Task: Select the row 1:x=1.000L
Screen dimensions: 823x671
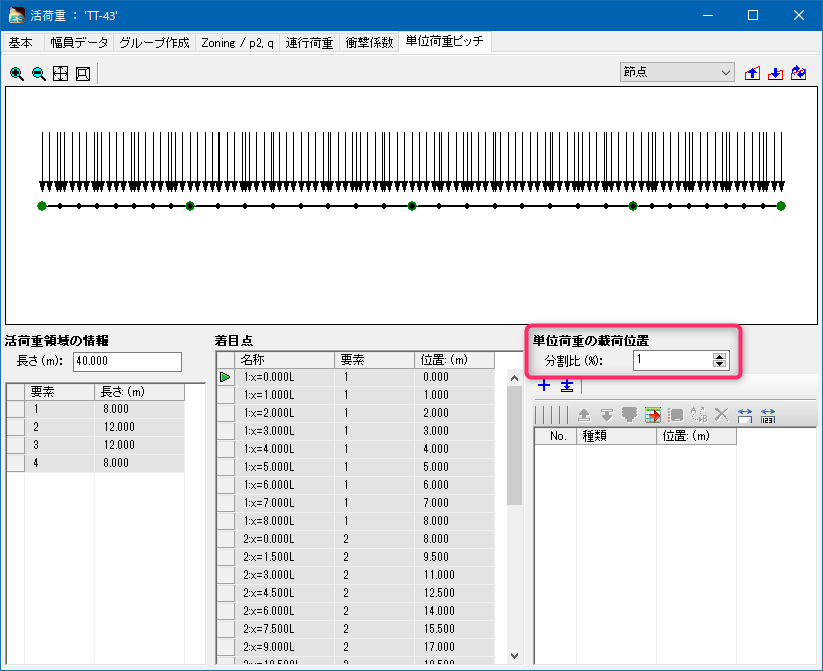Action: (355, 395)
